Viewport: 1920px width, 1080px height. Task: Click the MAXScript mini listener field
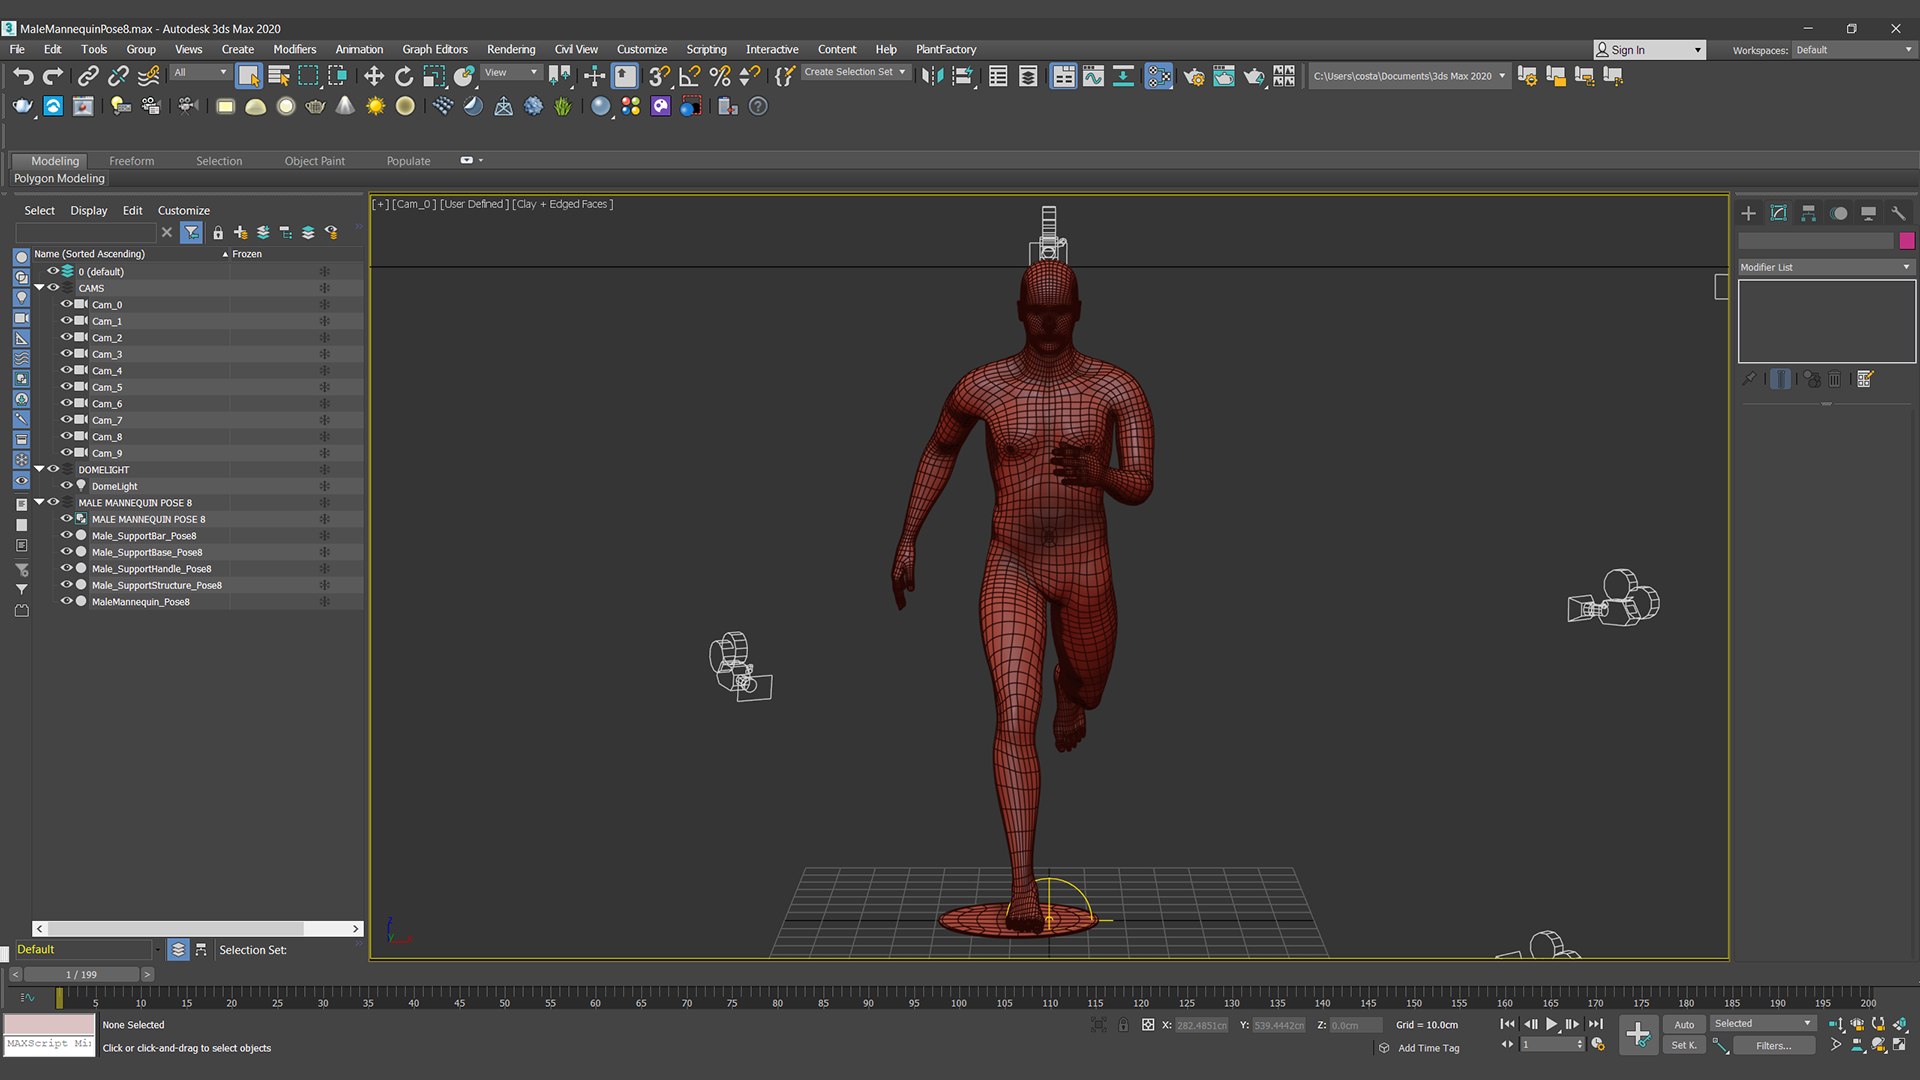pos(49,1044)
